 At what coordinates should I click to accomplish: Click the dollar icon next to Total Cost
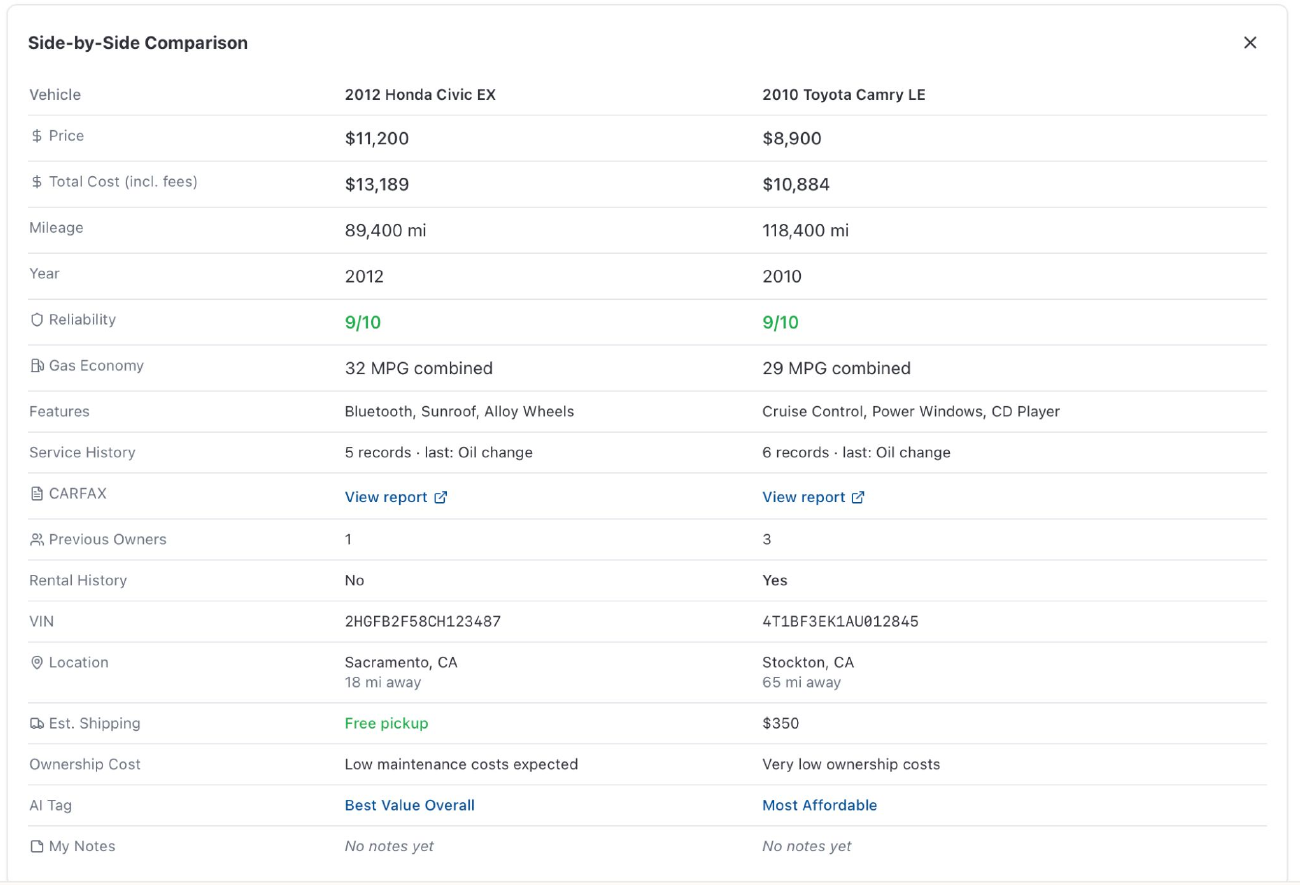[x=37, y=182]
